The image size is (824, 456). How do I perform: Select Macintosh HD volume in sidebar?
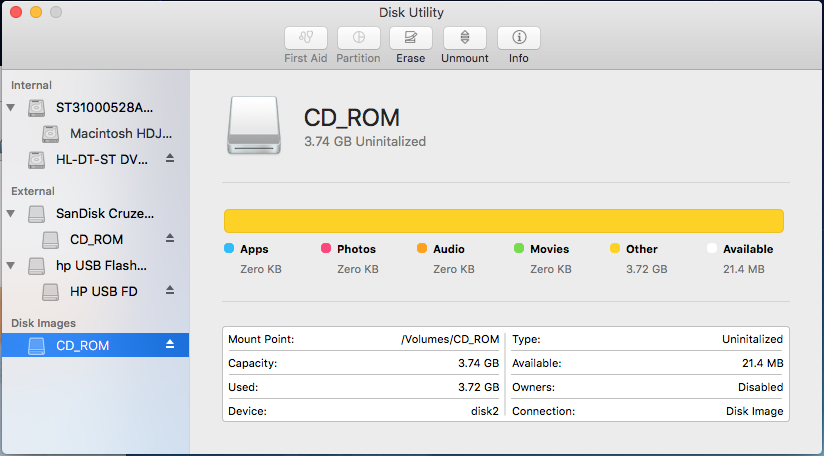[120, 133]
